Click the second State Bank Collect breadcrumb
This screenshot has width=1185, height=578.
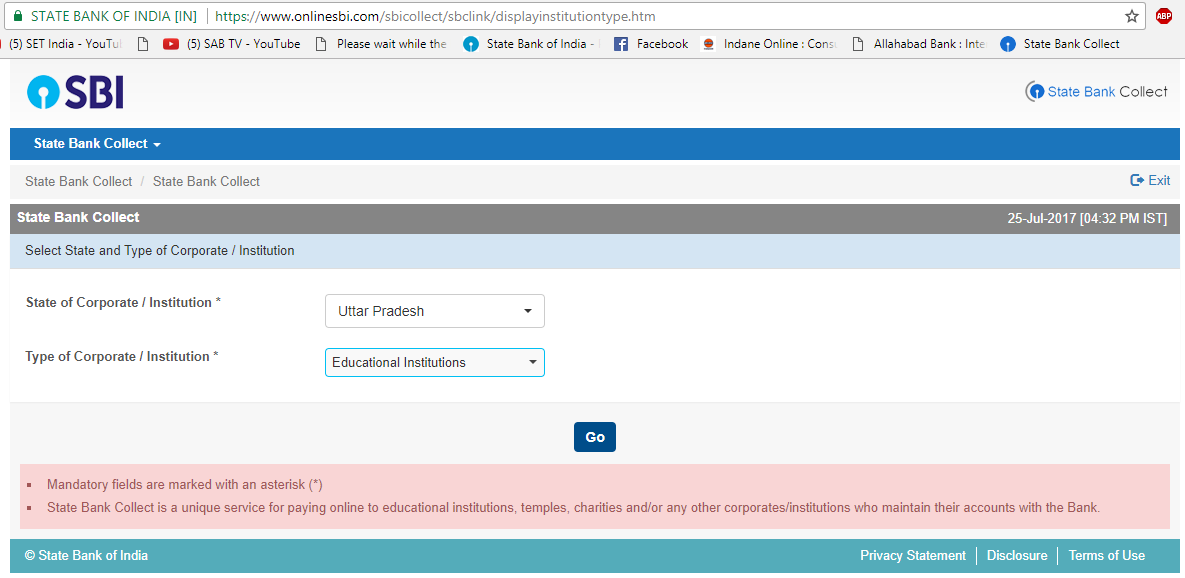tap(206, 181)
